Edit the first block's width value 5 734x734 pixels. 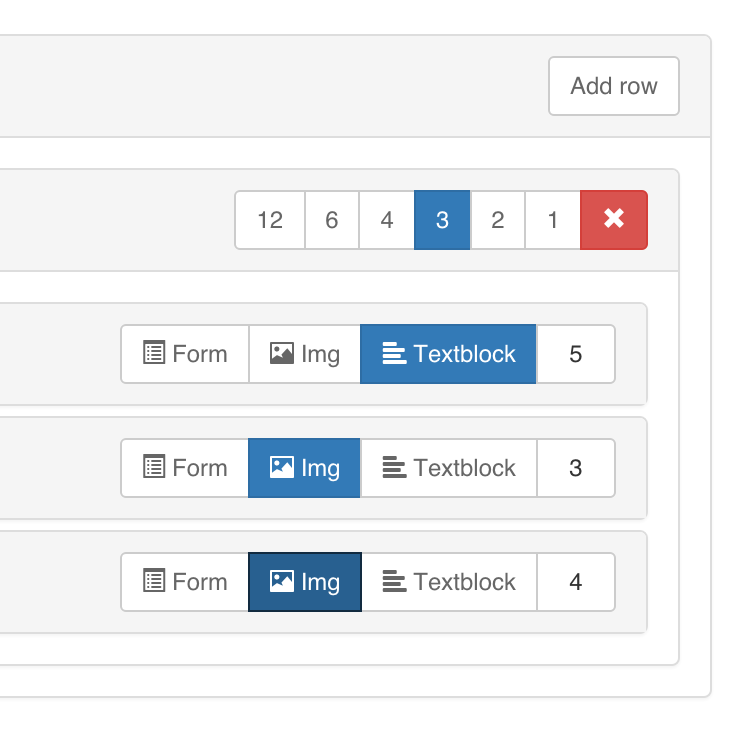575,354
